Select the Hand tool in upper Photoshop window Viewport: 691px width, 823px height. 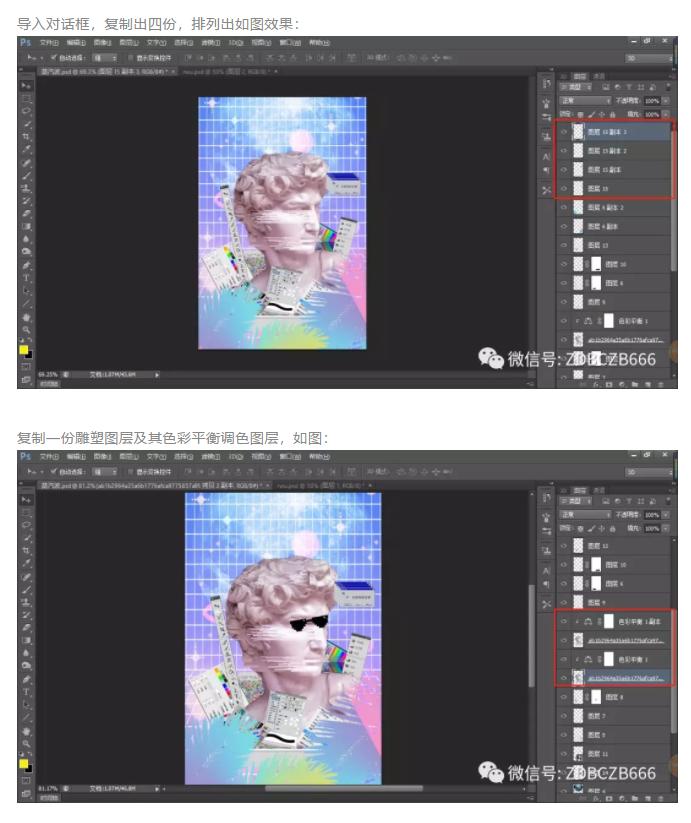click(x=26, y=317)
